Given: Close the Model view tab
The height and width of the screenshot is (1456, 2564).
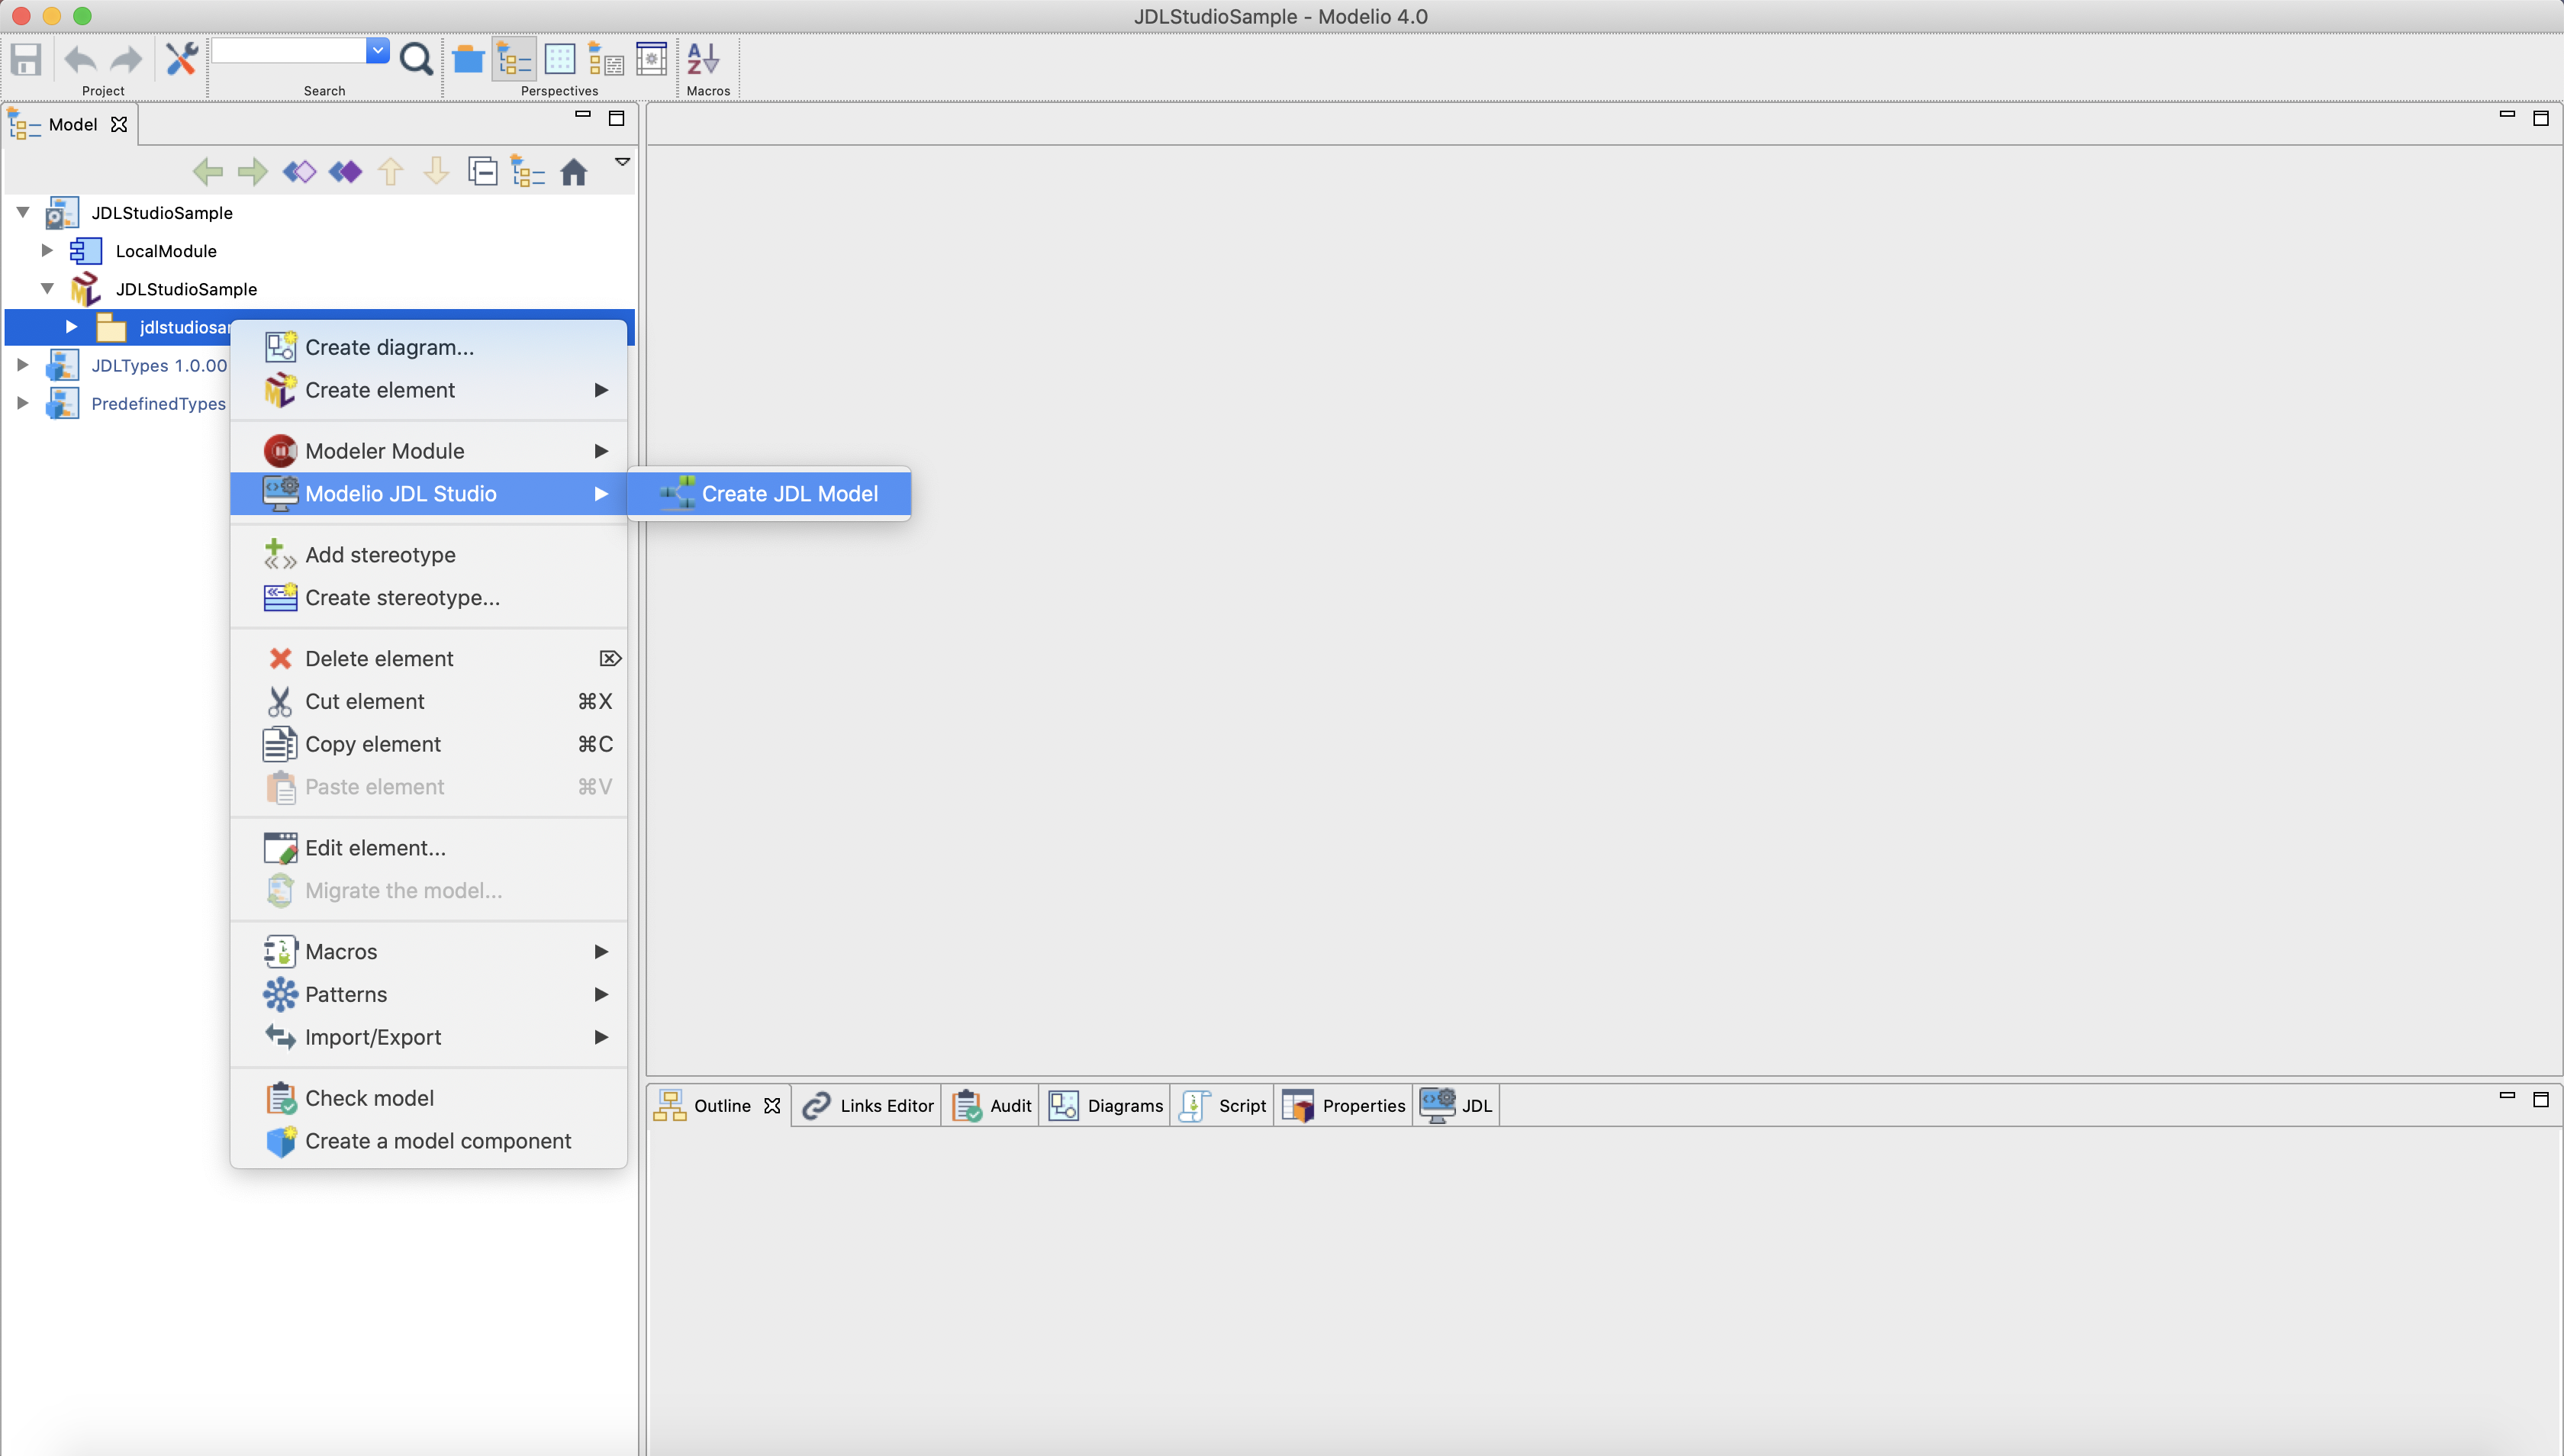Looking at the screenshot, I should 119,124.
